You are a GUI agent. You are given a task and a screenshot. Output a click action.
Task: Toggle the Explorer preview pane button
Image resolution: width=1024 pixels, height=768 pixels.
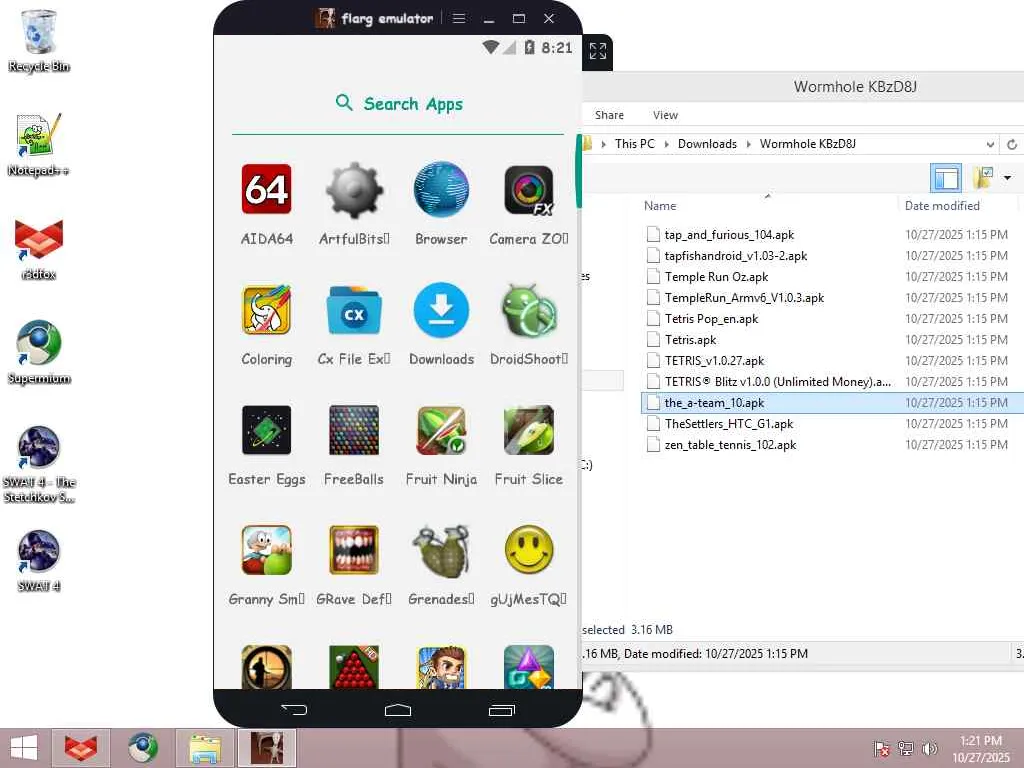coord(946,178)
